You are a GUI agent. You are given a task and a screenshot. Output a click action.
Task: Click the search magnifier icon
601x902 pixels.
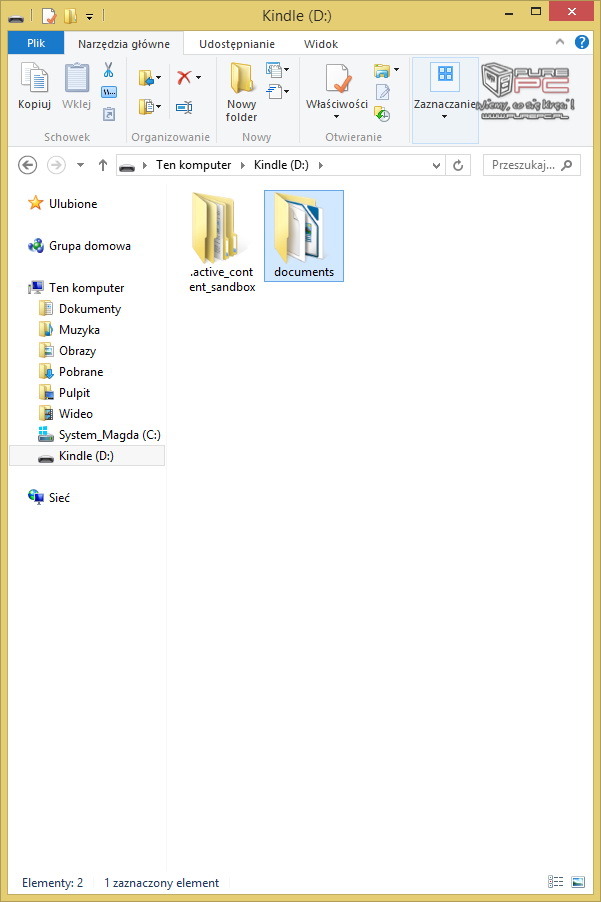566,165
